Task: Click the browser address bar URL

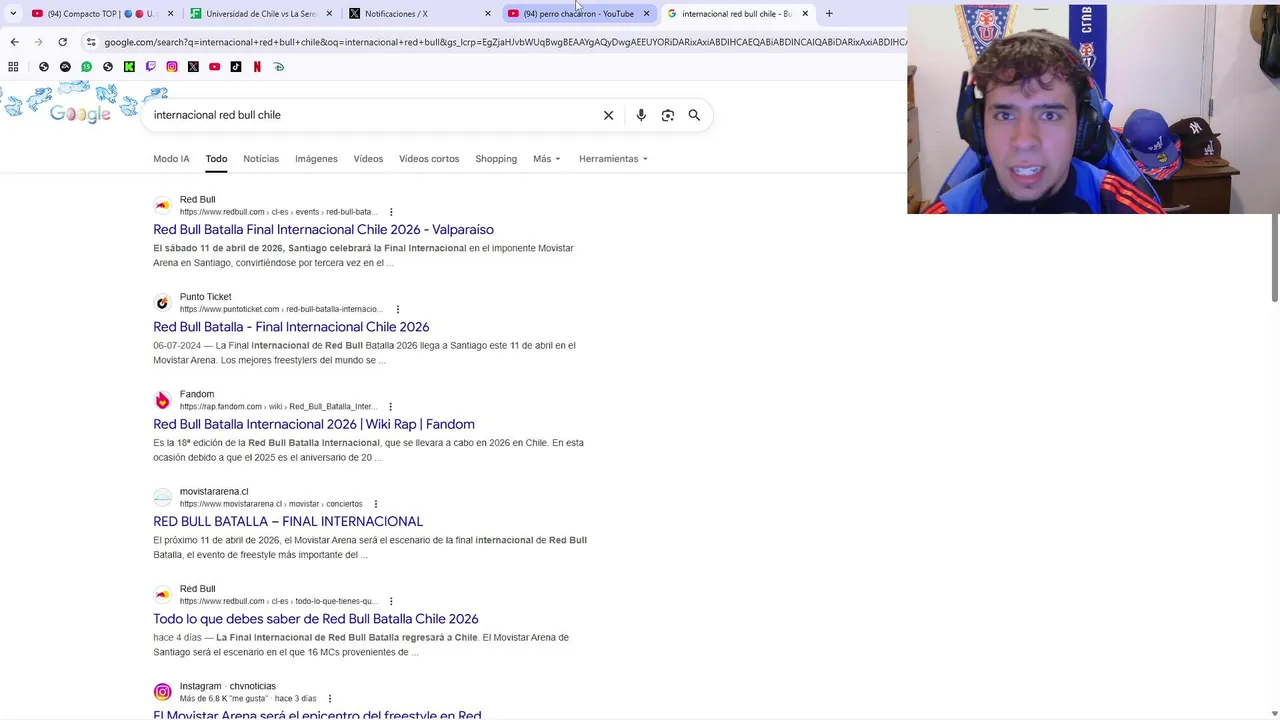Action: click(x=505, y=42)
